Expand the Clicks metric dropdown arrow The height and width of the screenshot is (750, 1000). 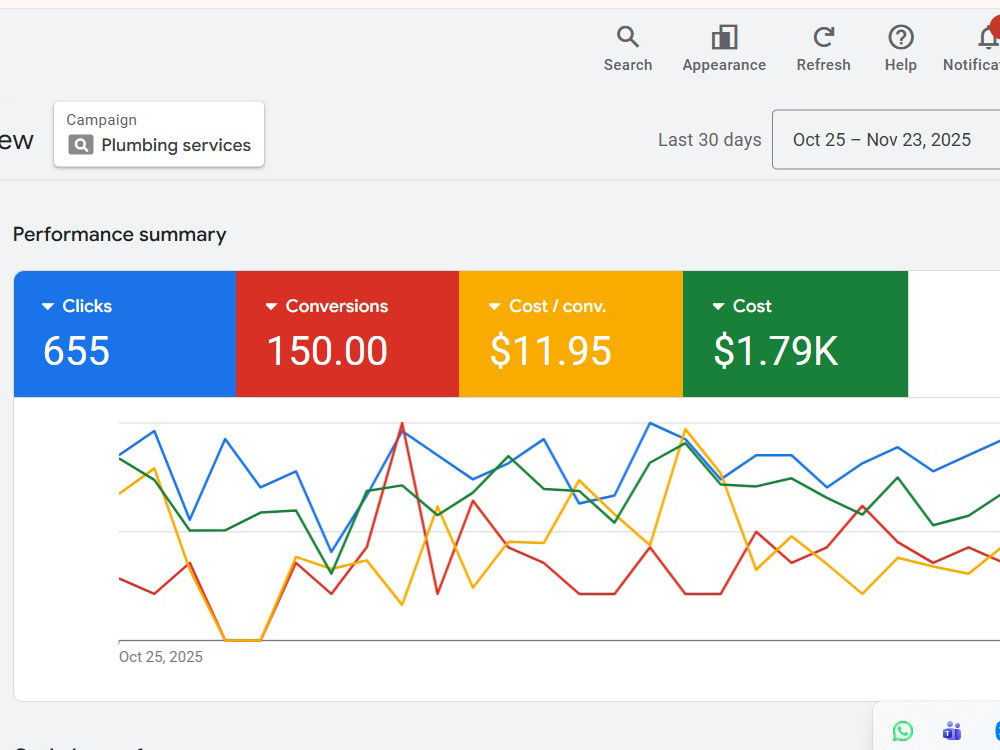point(48,307)
